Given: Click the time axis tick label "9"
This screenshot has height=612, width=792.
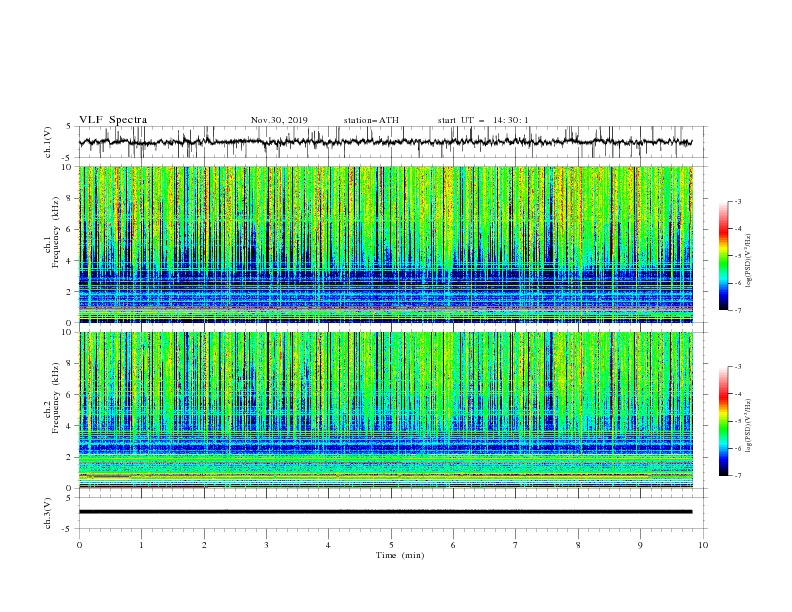Looking at the screenshot, I should 640,545.
